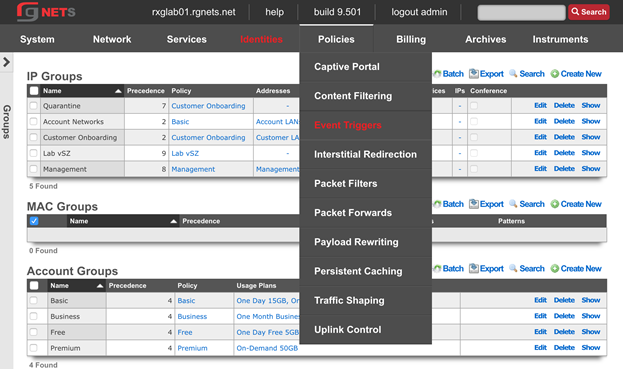Click the IP Groups Export icon
623x369 pixels.
[x=474, y=74]
